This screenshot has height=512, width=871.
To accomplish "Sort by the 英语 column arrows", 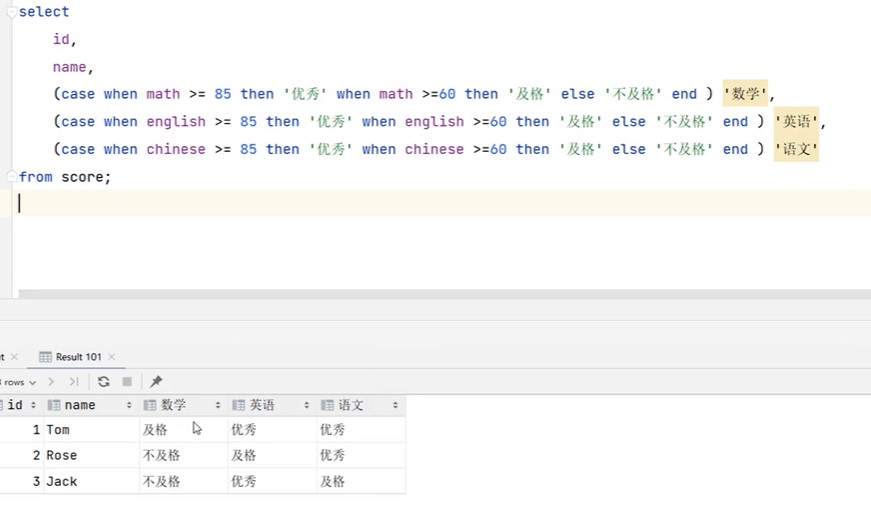I will click(307, 405).
